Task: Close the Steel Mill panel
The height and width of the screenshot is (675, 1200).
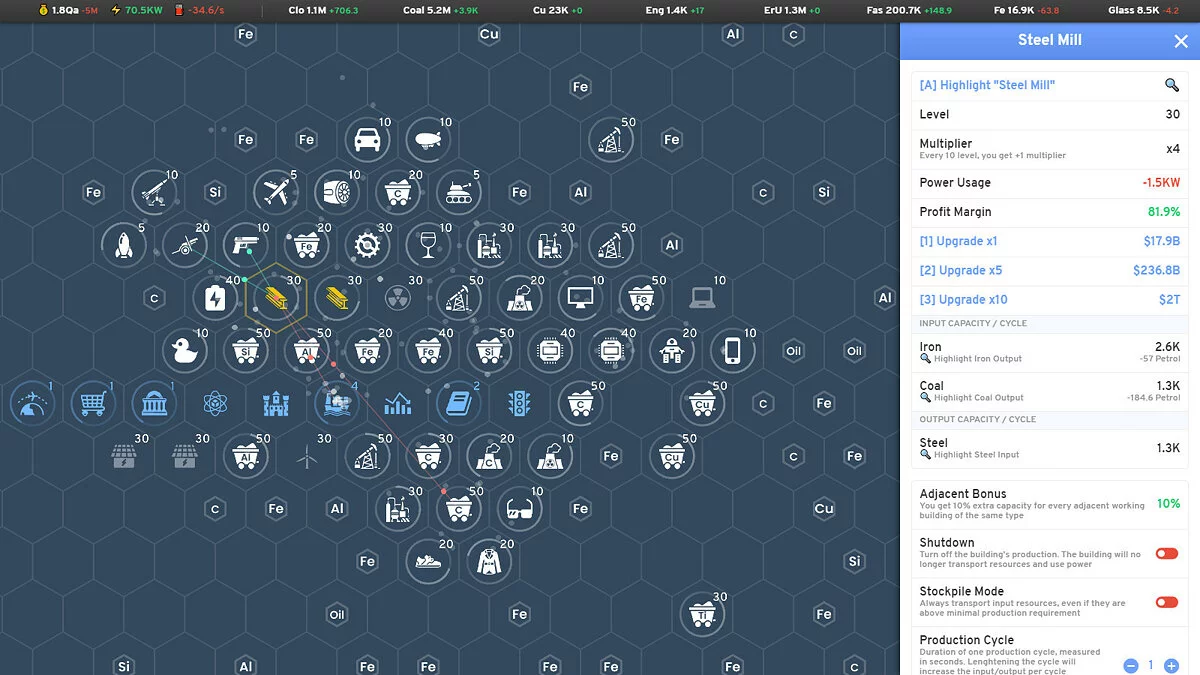Action: [x=1180, y=41]
